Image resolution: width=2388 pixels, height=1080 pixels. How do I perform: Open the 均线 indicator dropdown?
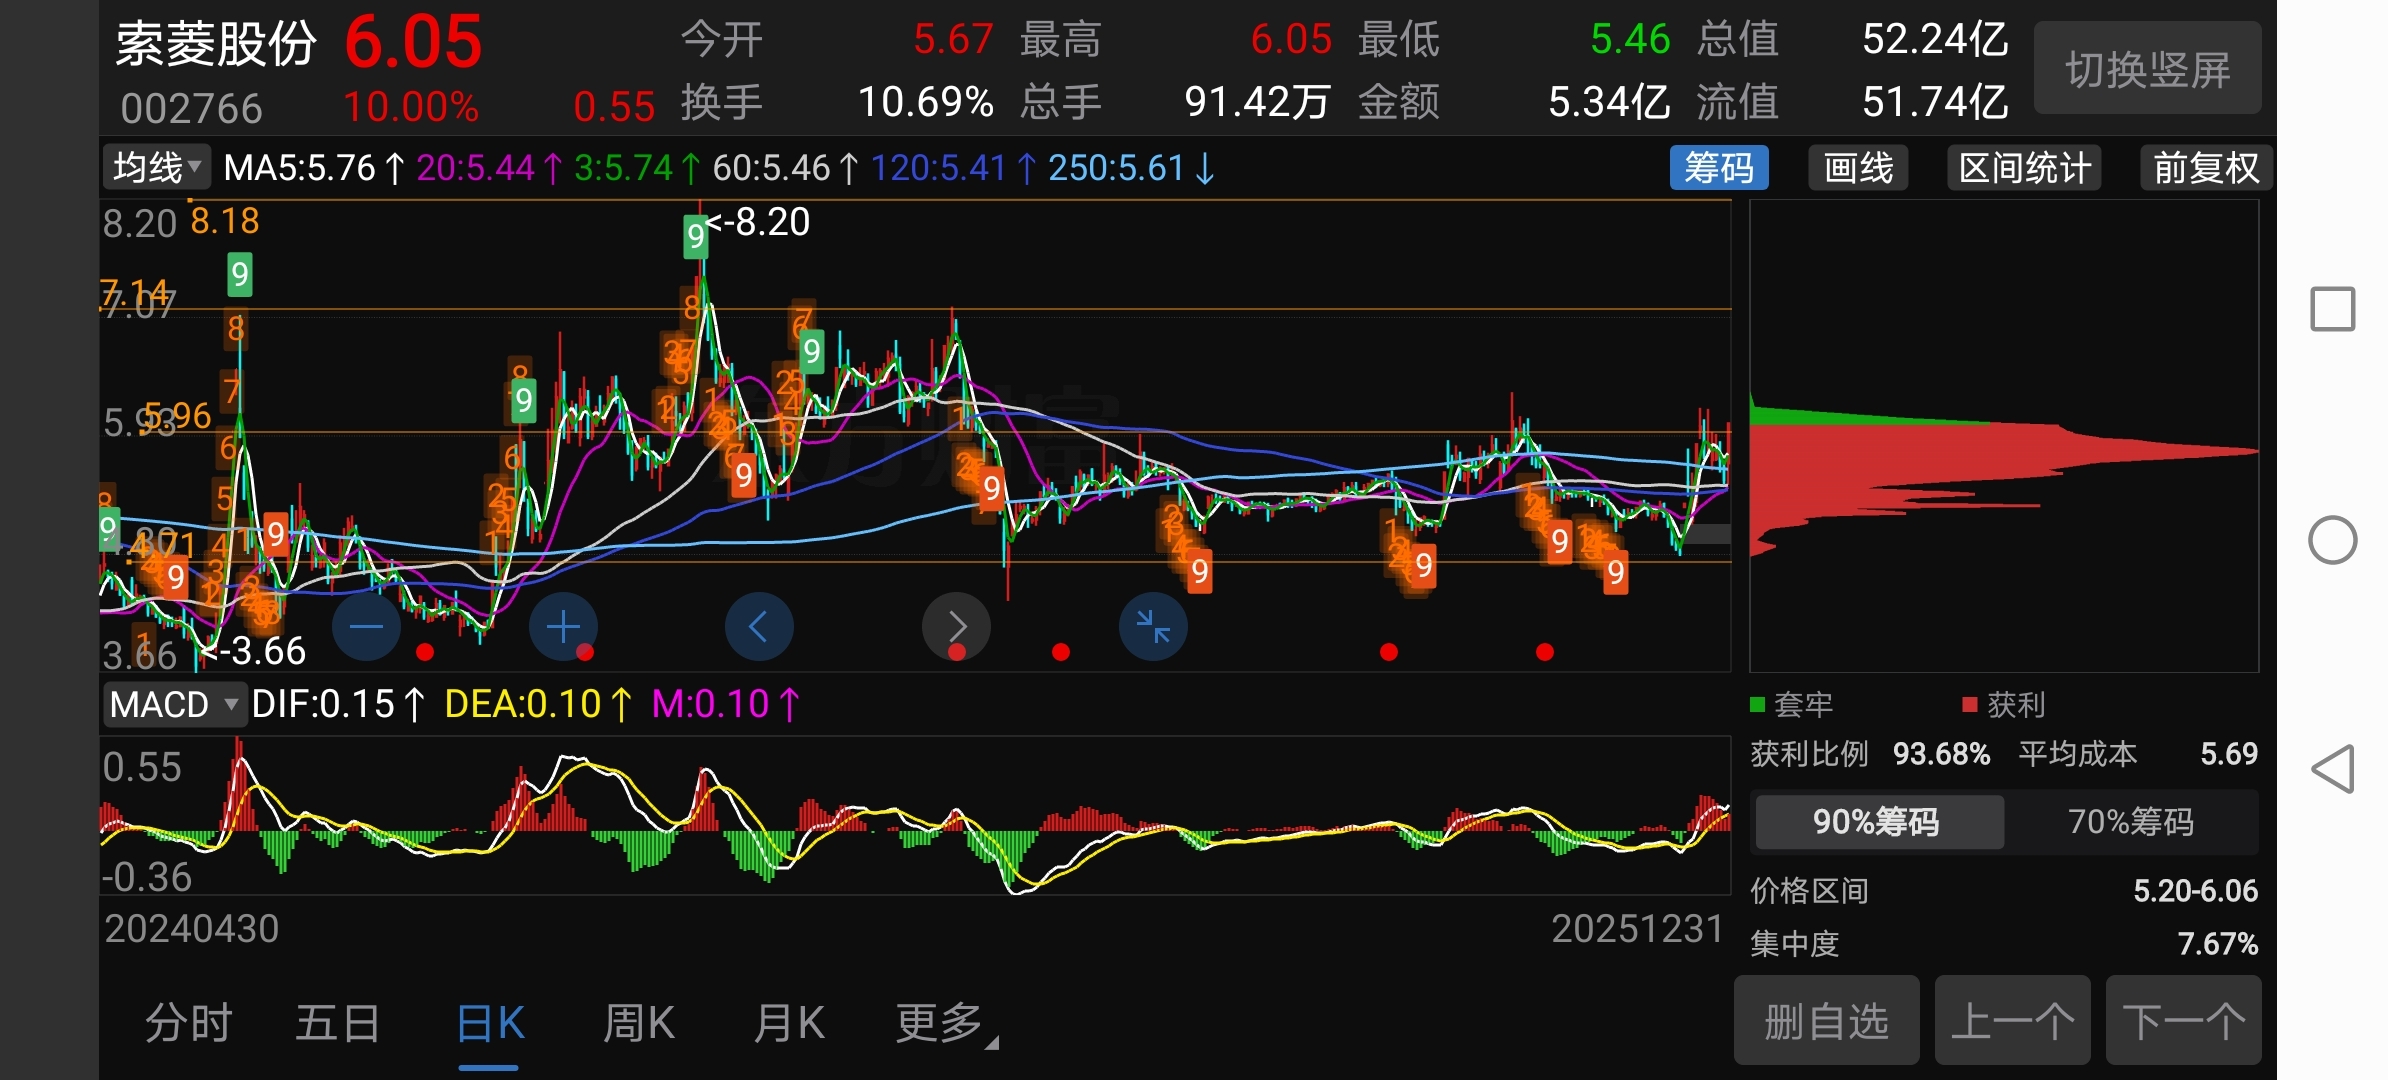point(156,168)
